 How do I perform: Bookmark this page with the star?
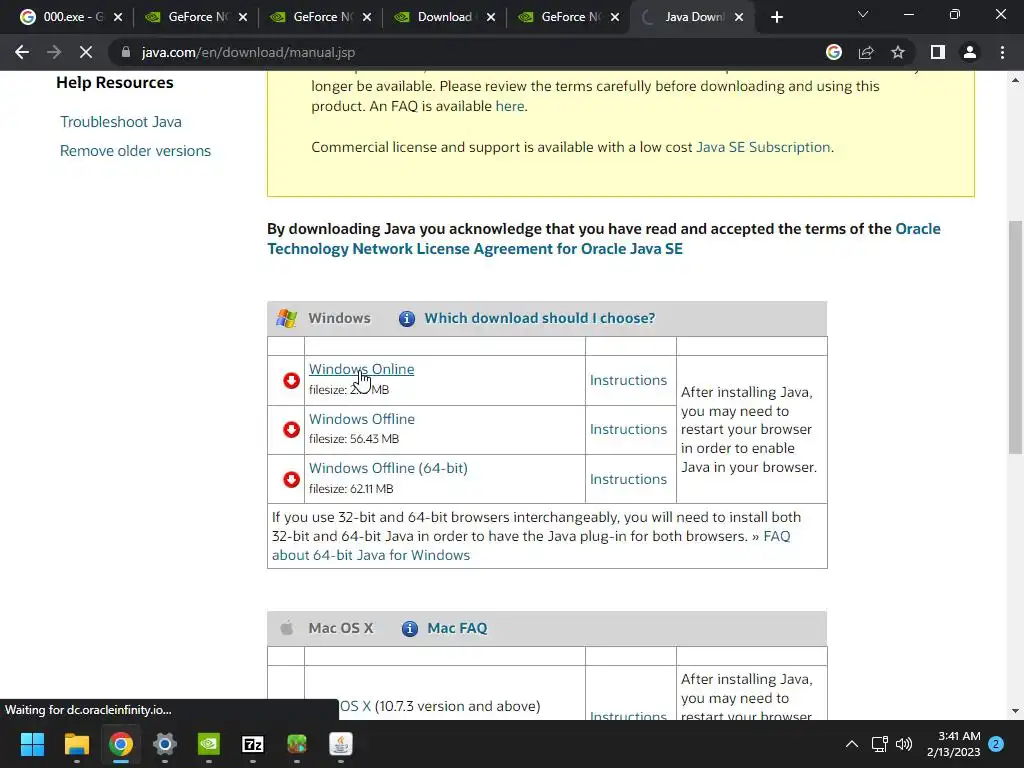coord(898,52)
